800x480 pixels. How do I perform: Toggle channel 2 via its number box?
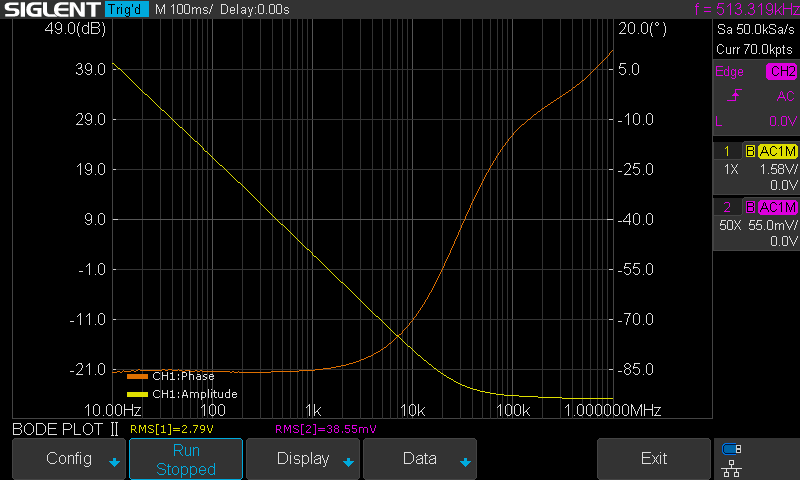pos(727,208)
